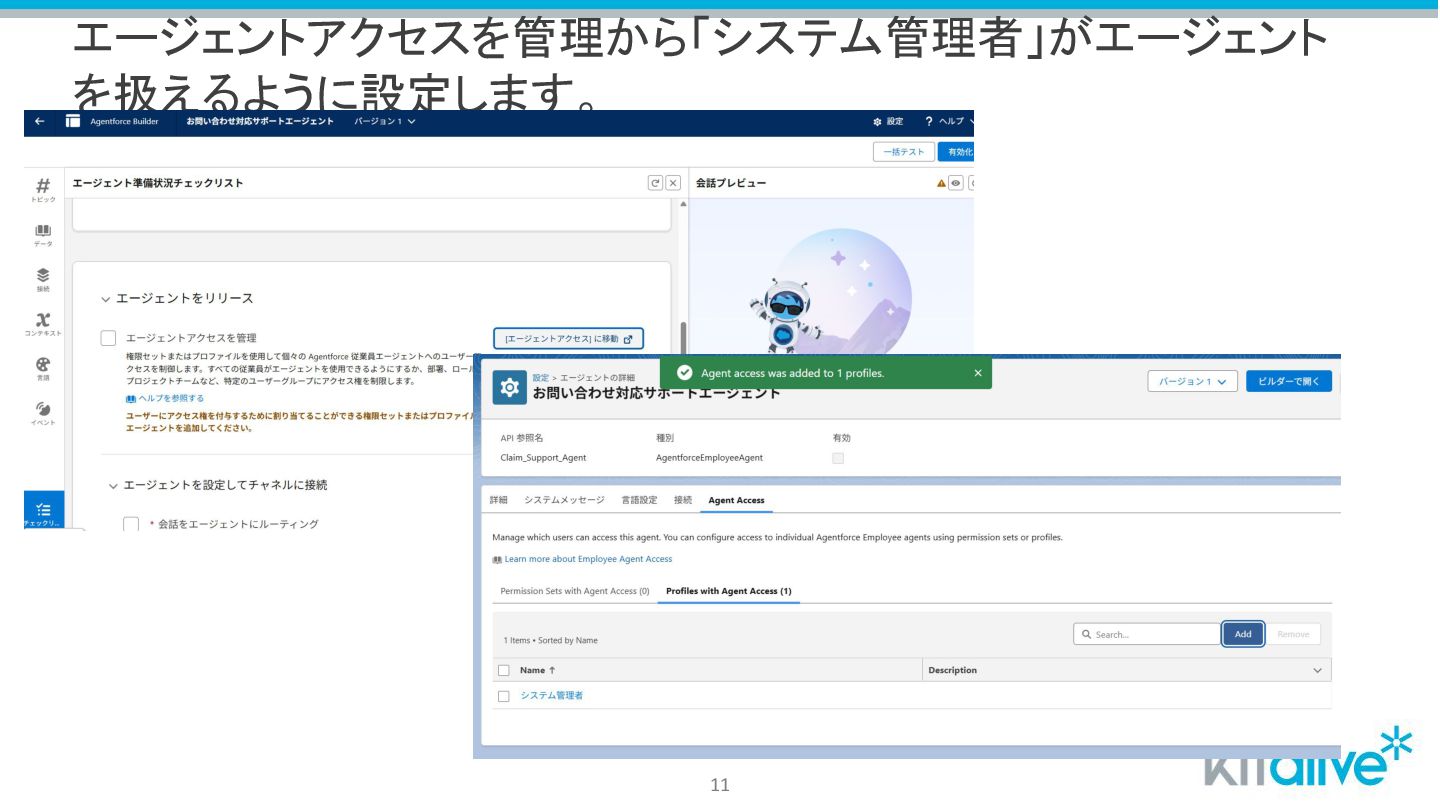This screenshot has width=1440, height=810.
Task: Click the 設定 breadcrumb link
Action: [541, 377]
